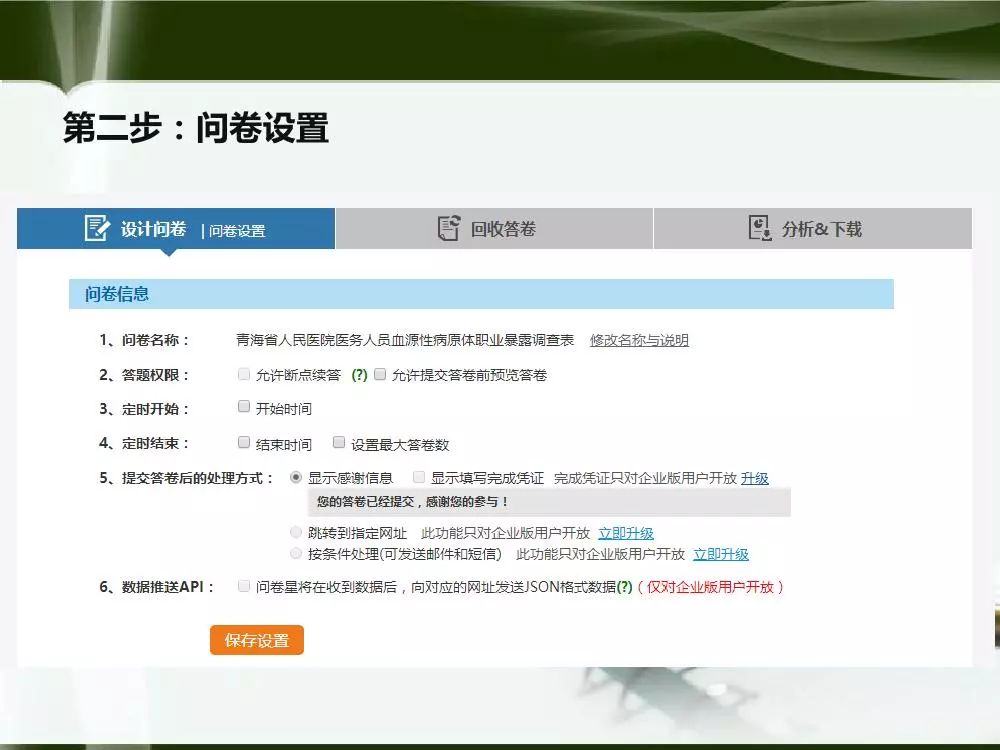Enable 设置最大答卷数 checkbox
Image resolution: width=1000 pixels, height=750 pixels.
[x=339, y=443]
